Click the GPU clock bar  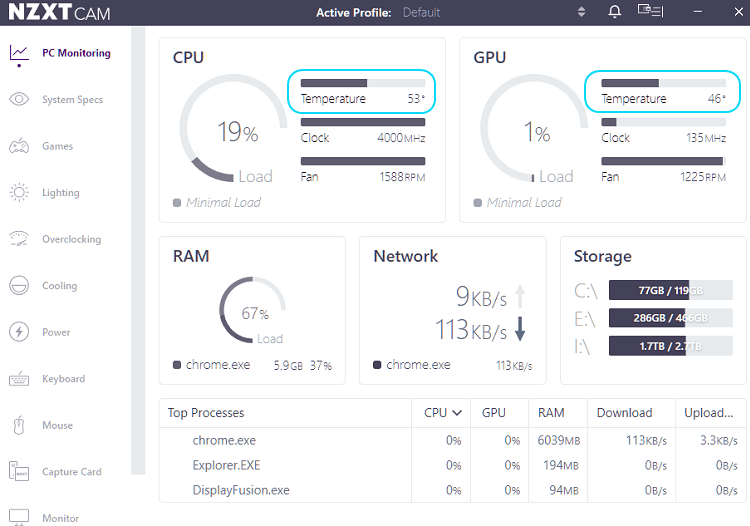[663, 122]
